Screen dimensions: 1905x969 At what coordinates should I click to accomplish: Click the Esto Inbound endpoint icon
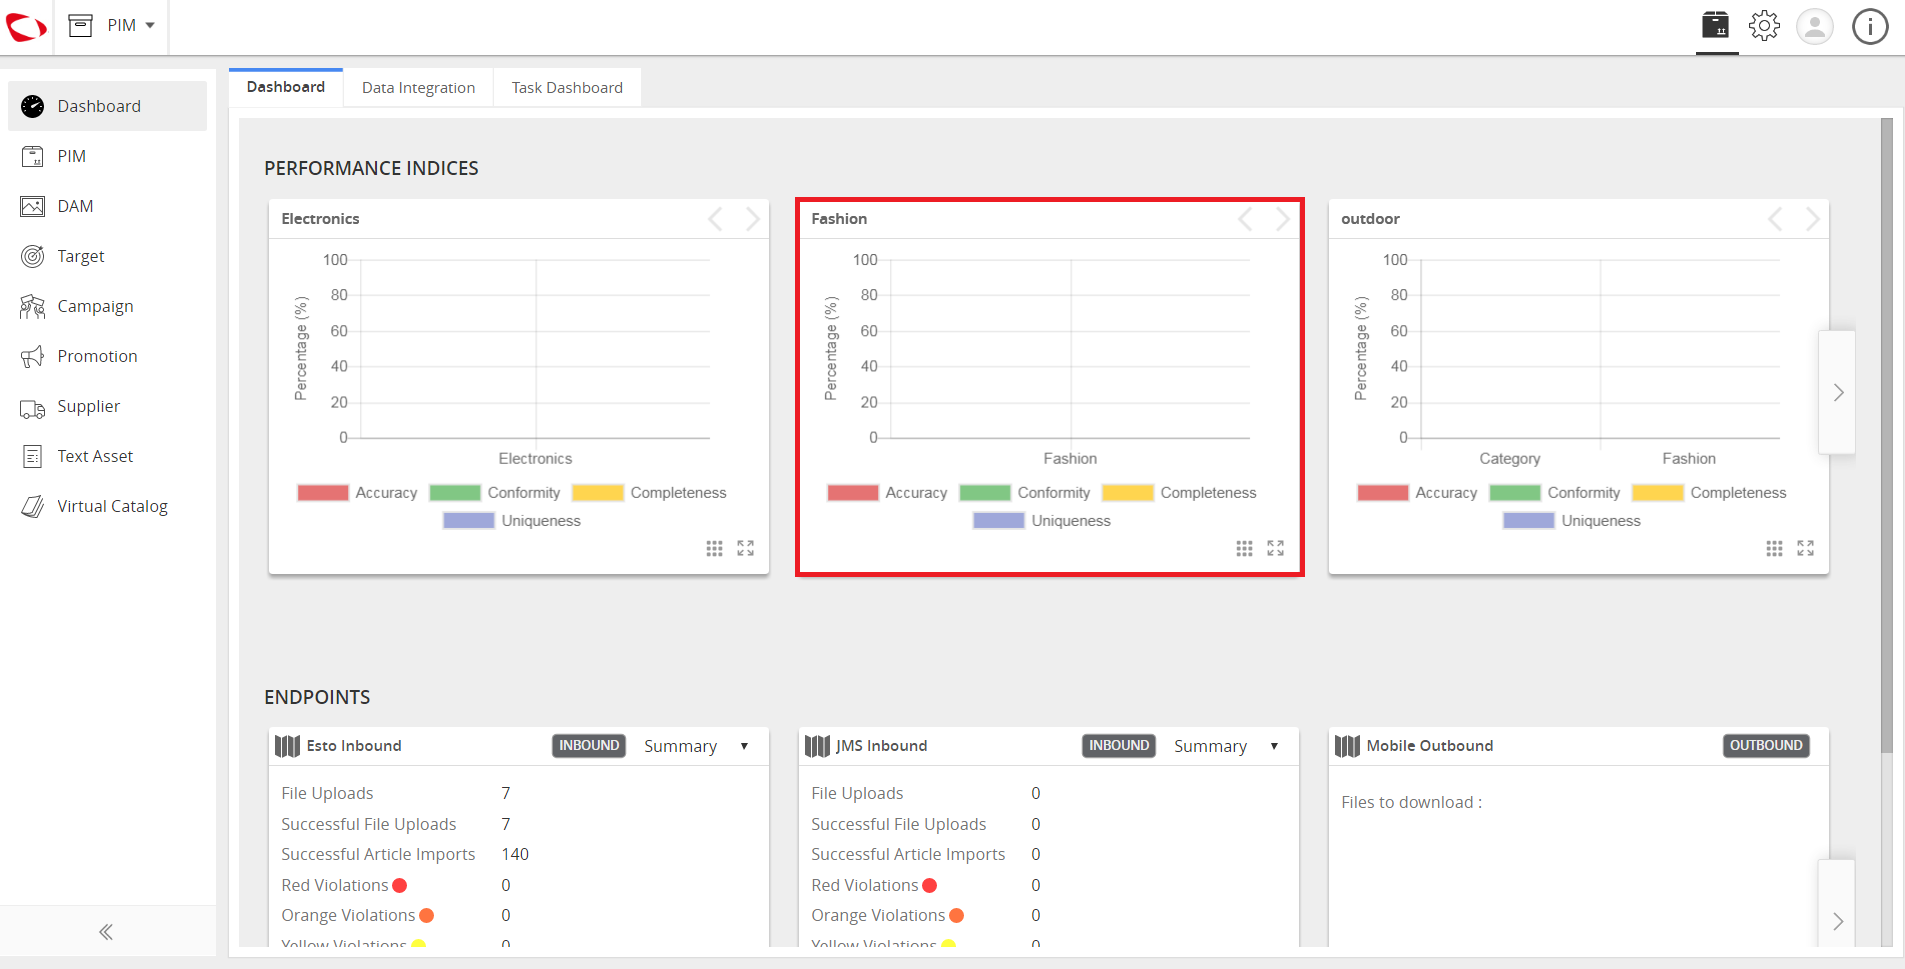[x=288, y=746]
